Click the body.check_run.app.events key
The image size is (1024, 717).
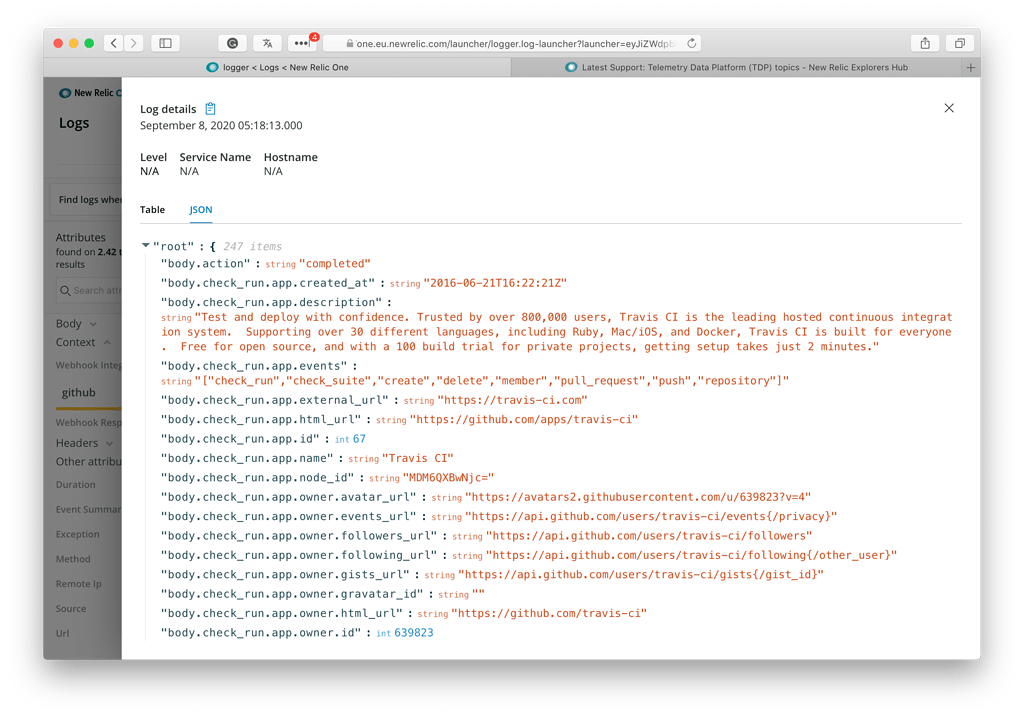coord(254,366)
